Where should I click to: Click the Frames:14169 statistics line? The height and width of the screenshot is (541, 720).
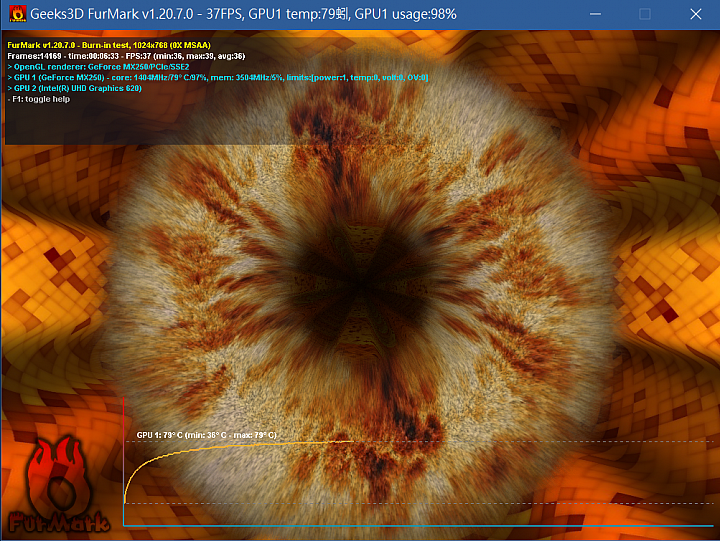[126, 56]
